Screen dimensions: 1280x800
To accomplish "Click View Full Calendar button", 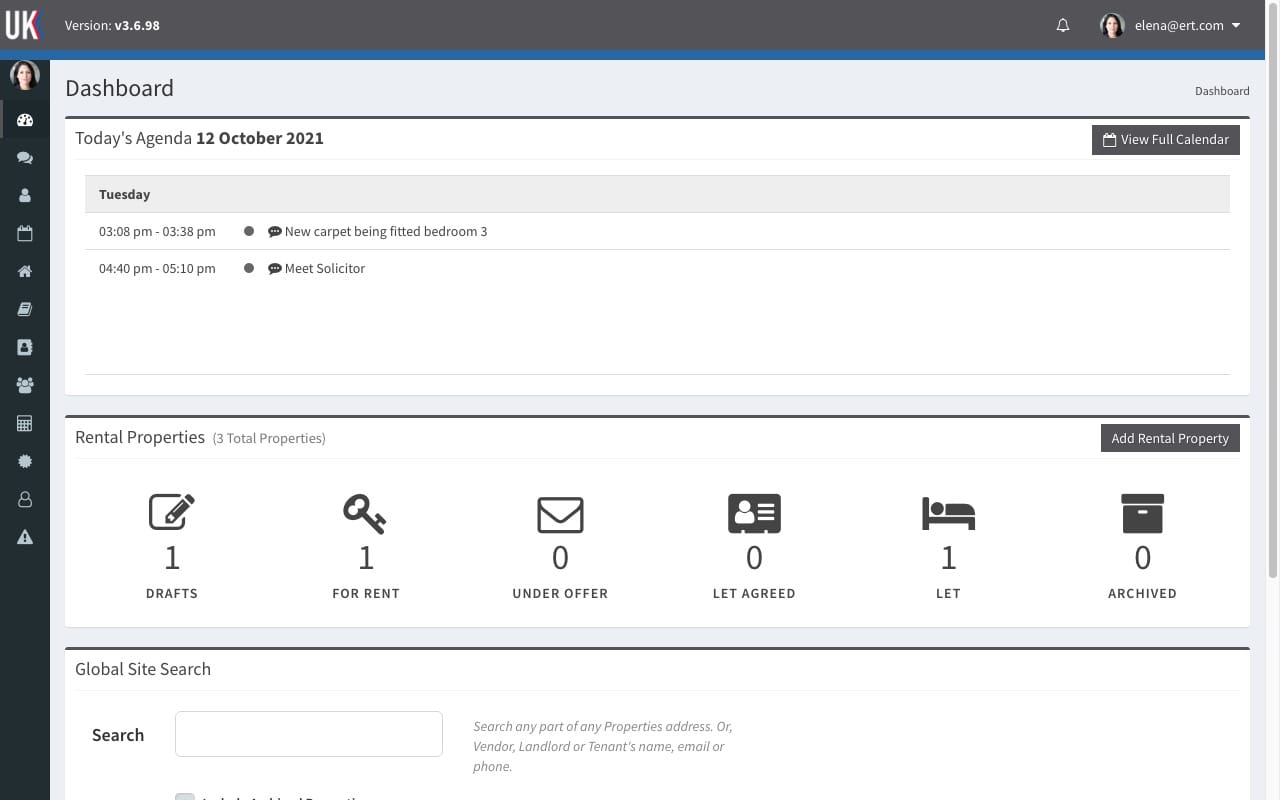I will pos(1165,140).
